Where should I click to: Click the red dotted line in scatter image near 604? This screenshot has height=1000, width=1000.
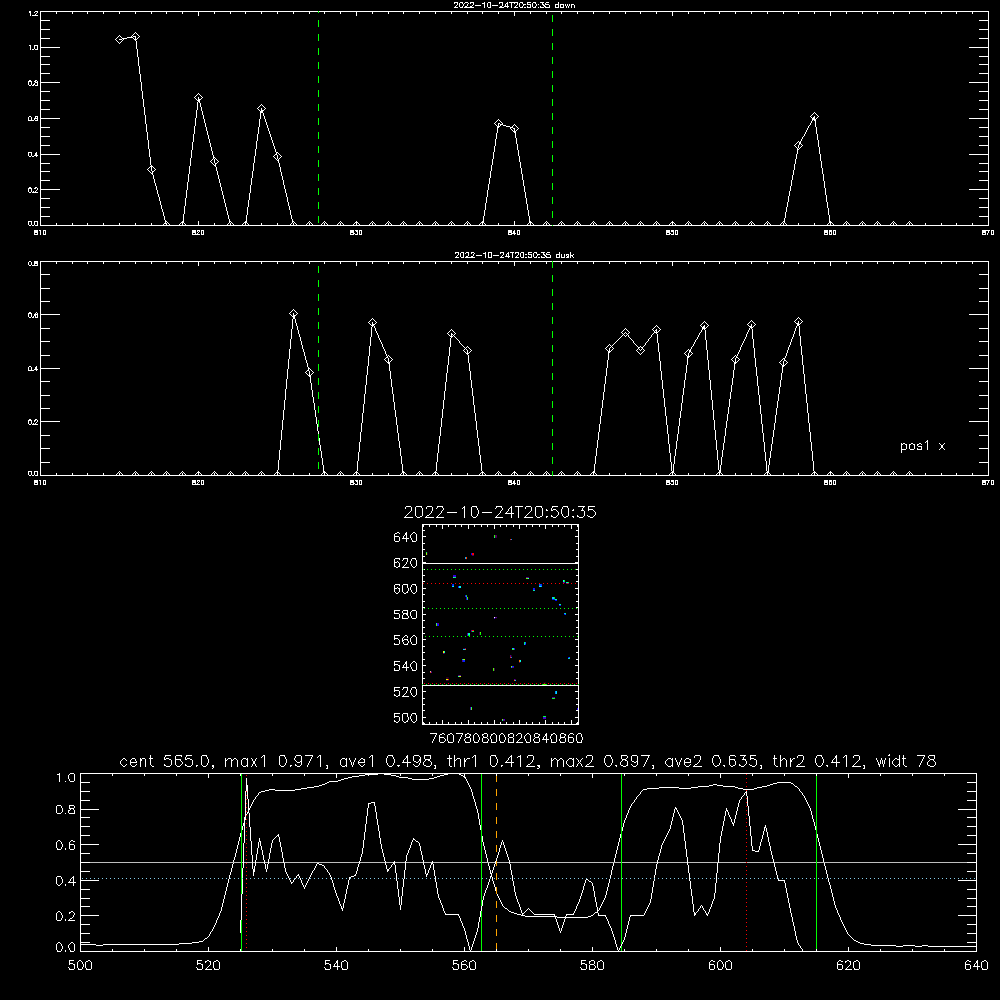[x=500, y=584]
